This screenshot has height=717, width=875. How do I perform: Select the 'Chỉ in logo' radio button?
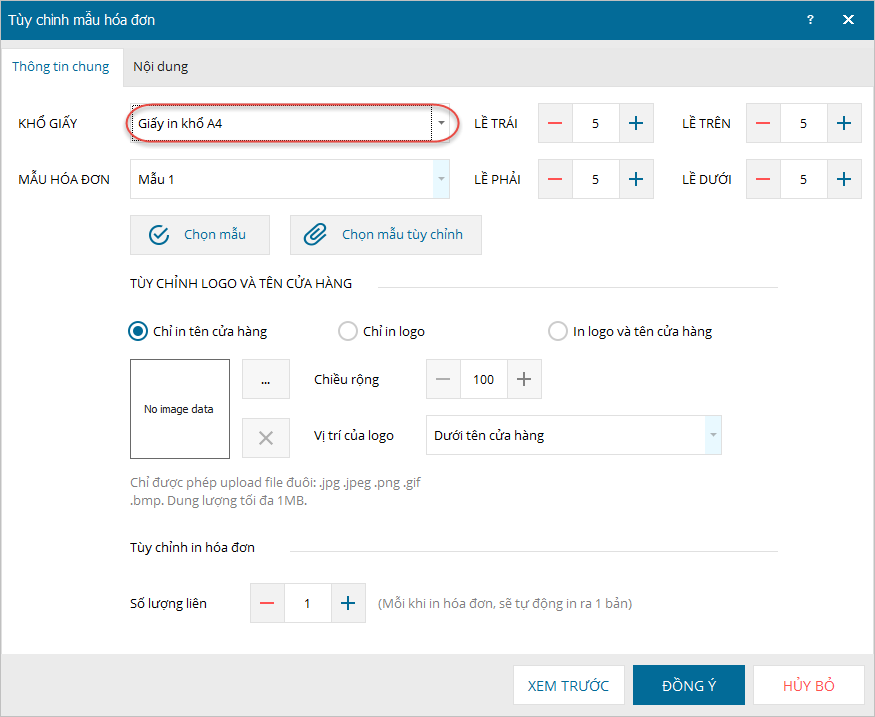[x=348, y=331]
